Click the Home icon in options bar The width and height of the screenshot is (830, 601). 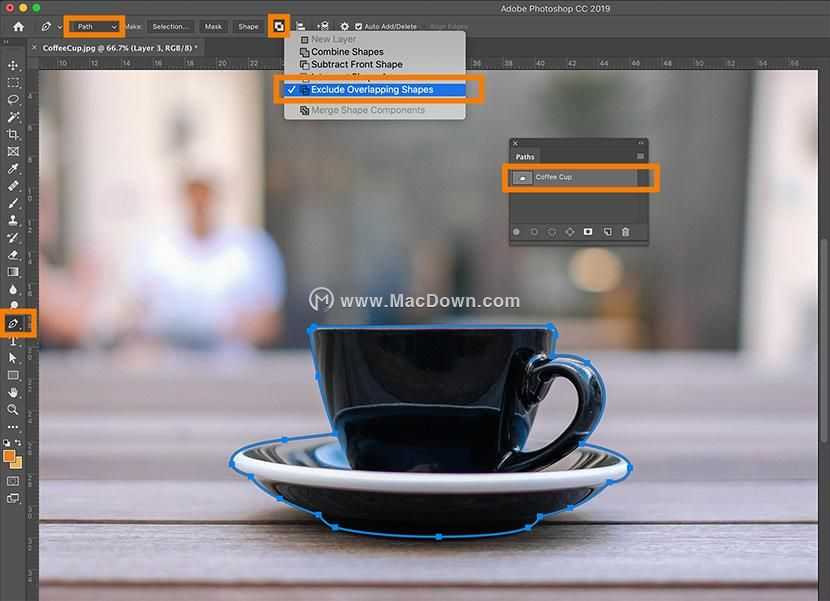tap(19, 26)
